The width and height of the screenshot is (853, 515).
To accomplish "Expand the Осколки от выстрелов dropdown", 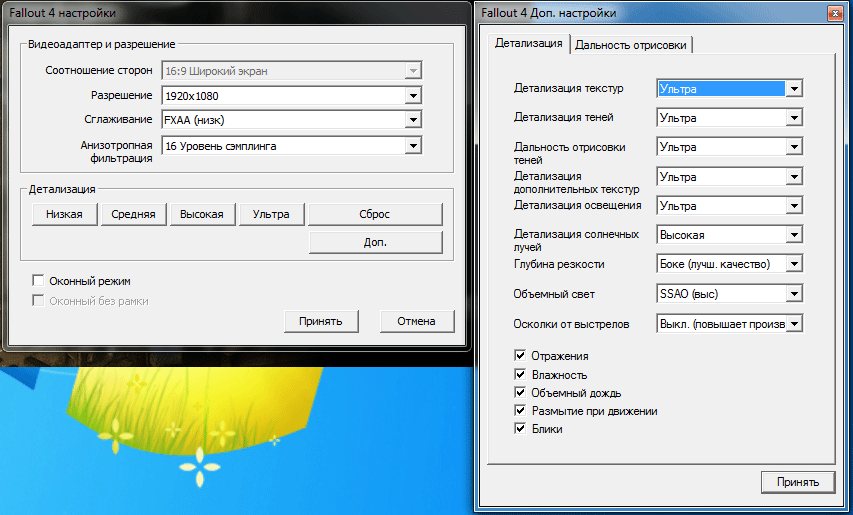I will tap(730, 324).
